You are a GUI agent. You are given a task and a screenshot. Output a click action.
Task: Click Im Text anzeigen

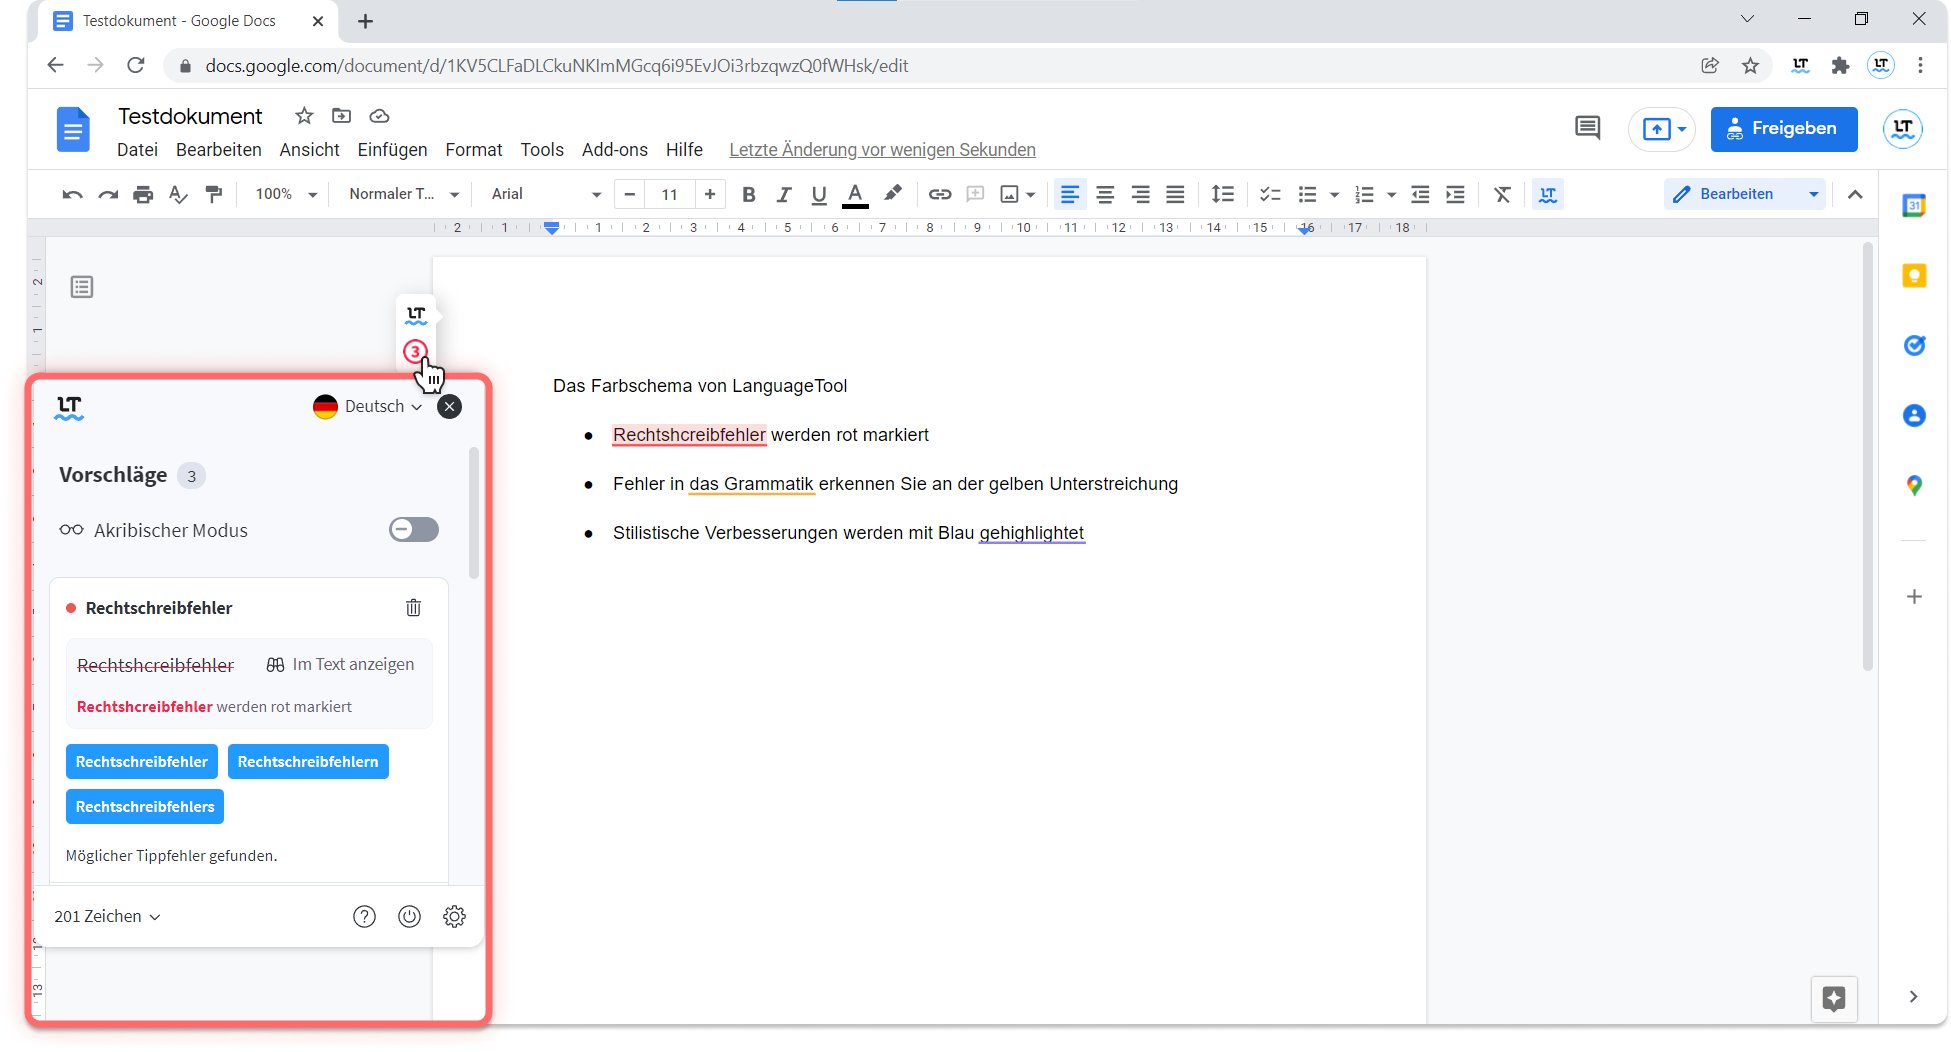pos(341,665)
